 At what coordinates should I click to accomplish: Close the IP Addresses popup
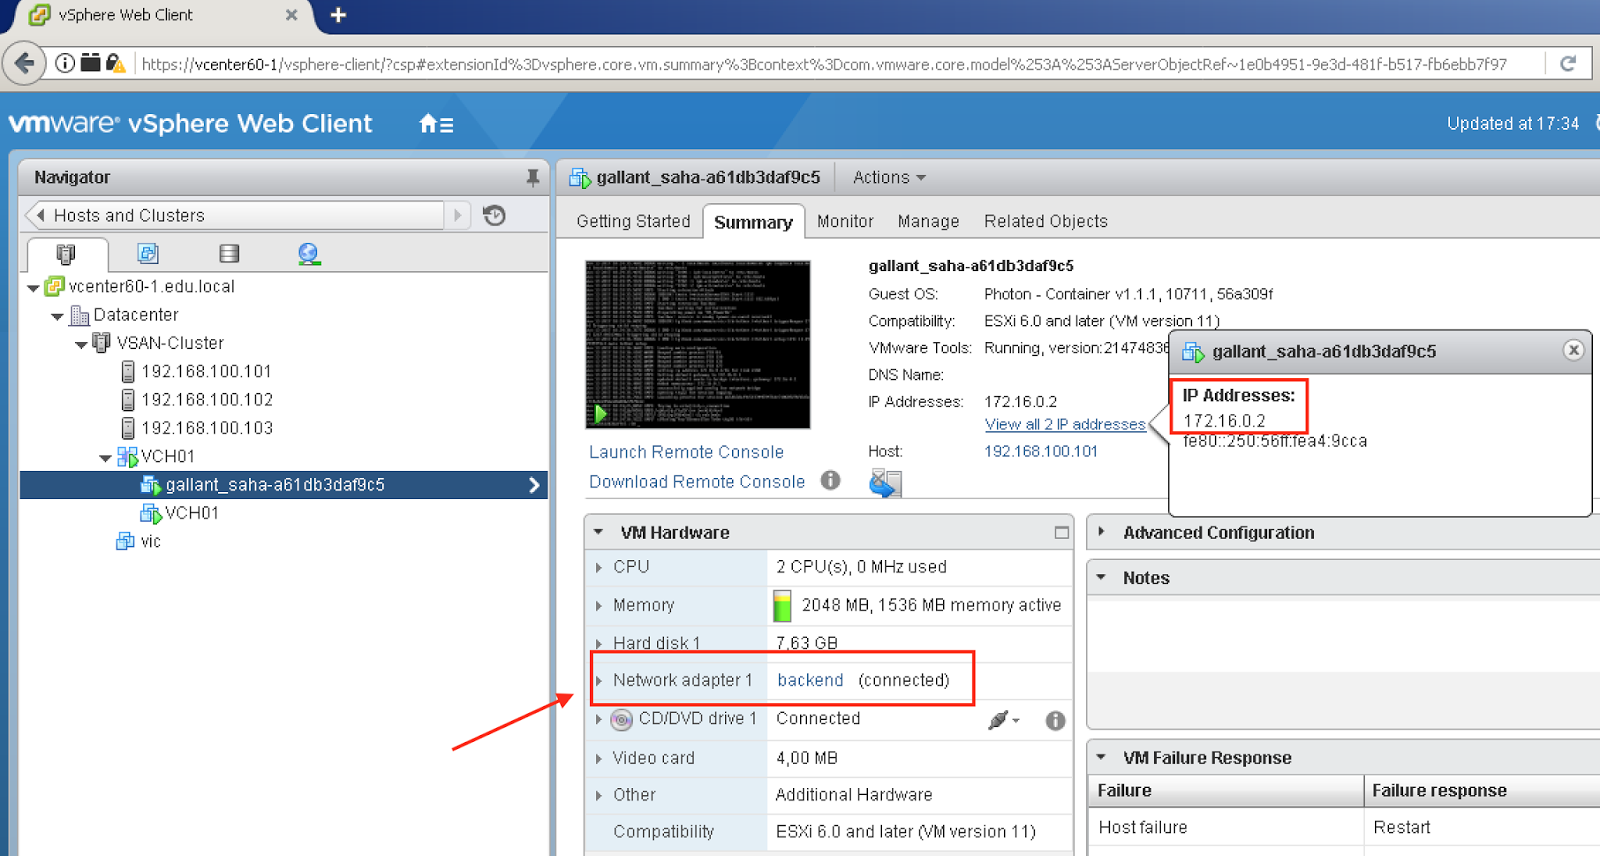coord(1573,350)
